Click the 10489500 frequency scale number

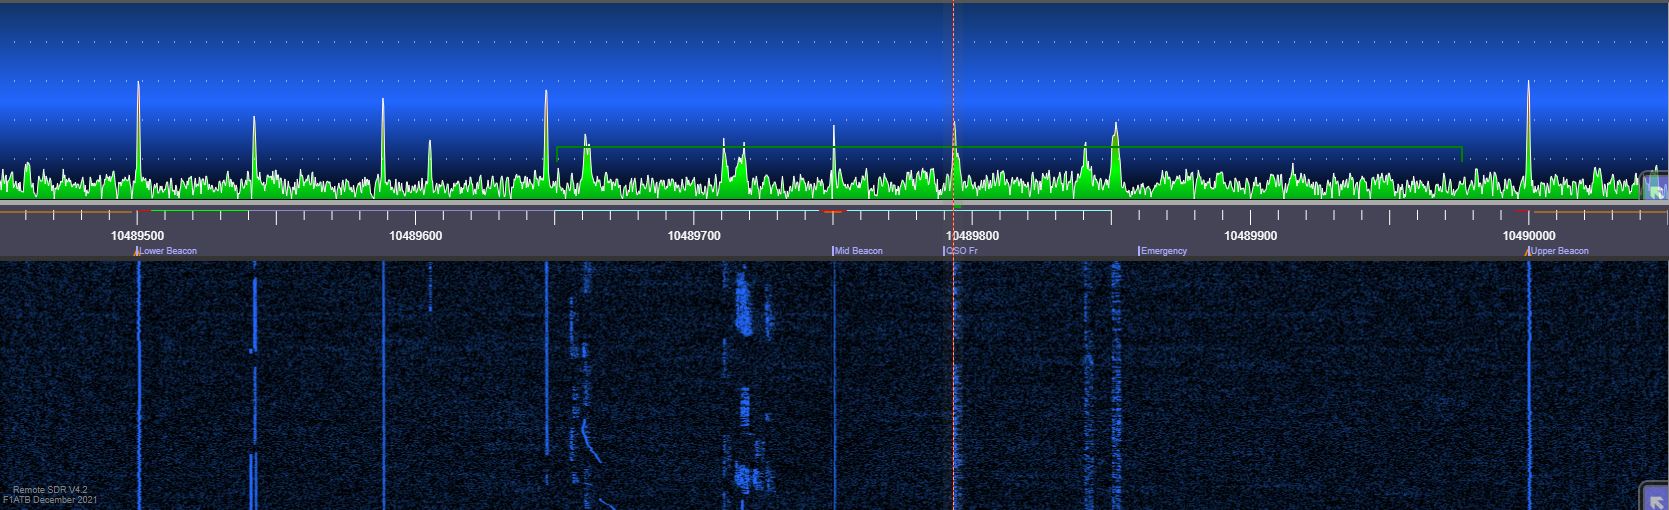137,236
